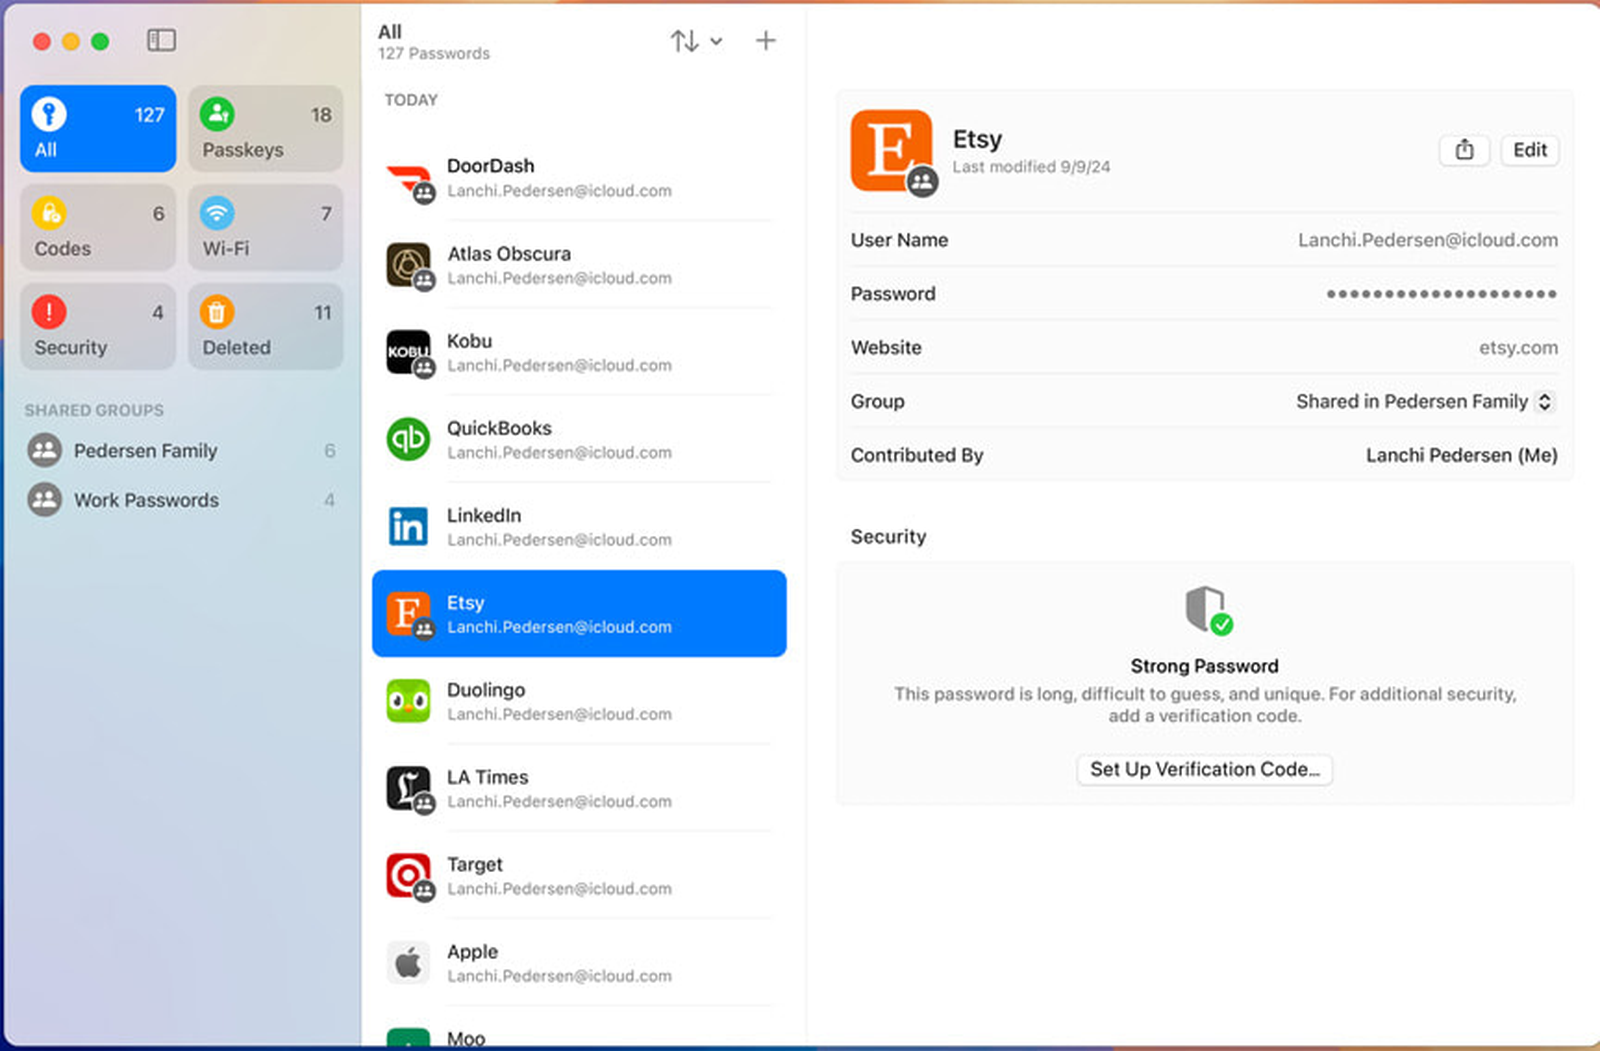This screenshot has height=1051, width=1600.
Task: Click the share button in Etsy details
Action: [1464, 150]
